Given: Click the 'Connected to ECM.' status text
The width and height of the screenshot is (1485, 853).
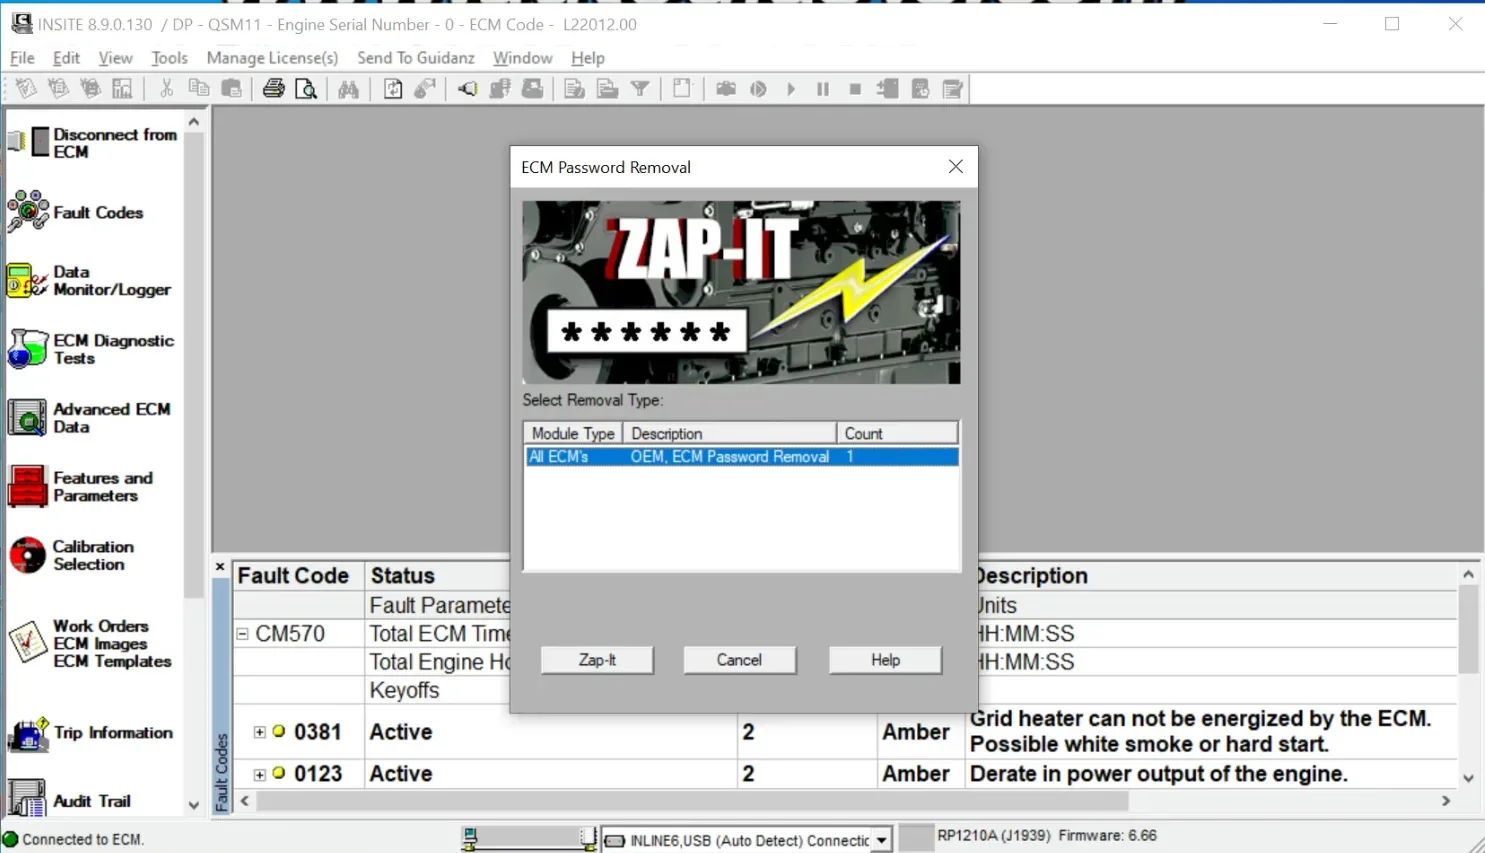Looking at the screenshot, I should click(83, 840).
